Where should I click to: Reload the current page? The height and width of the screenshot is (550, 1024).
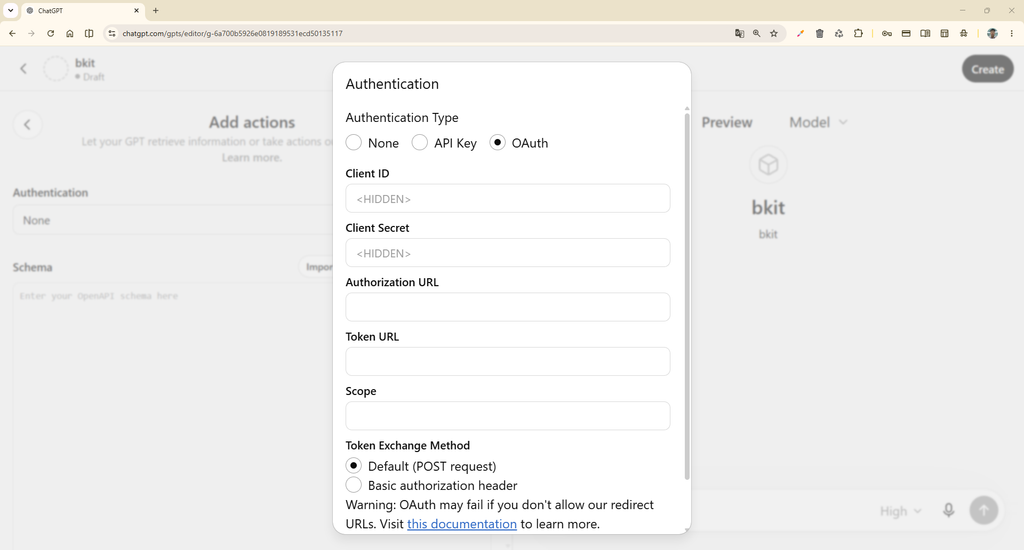pyautogui.click(x=50, y=33)
